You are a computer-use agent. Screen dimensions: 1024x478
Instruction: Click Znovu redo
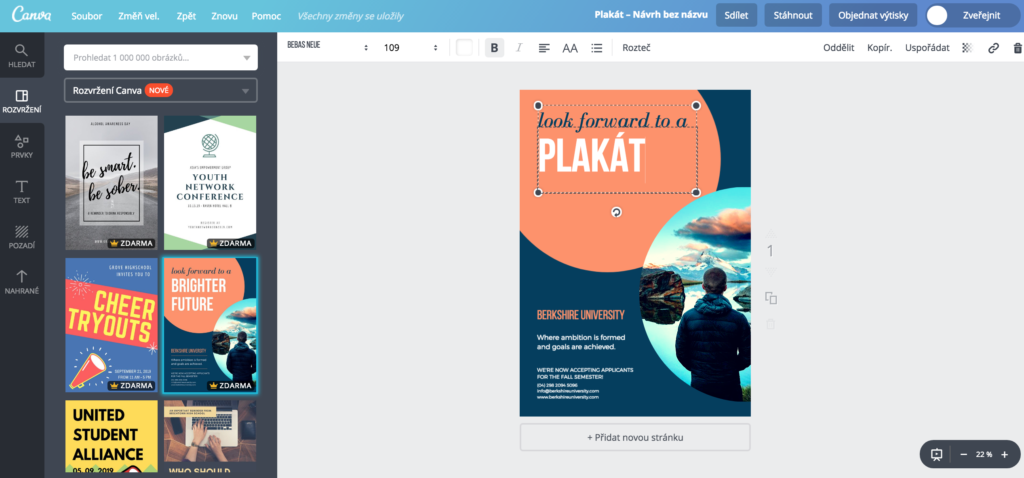click(224, 16)
